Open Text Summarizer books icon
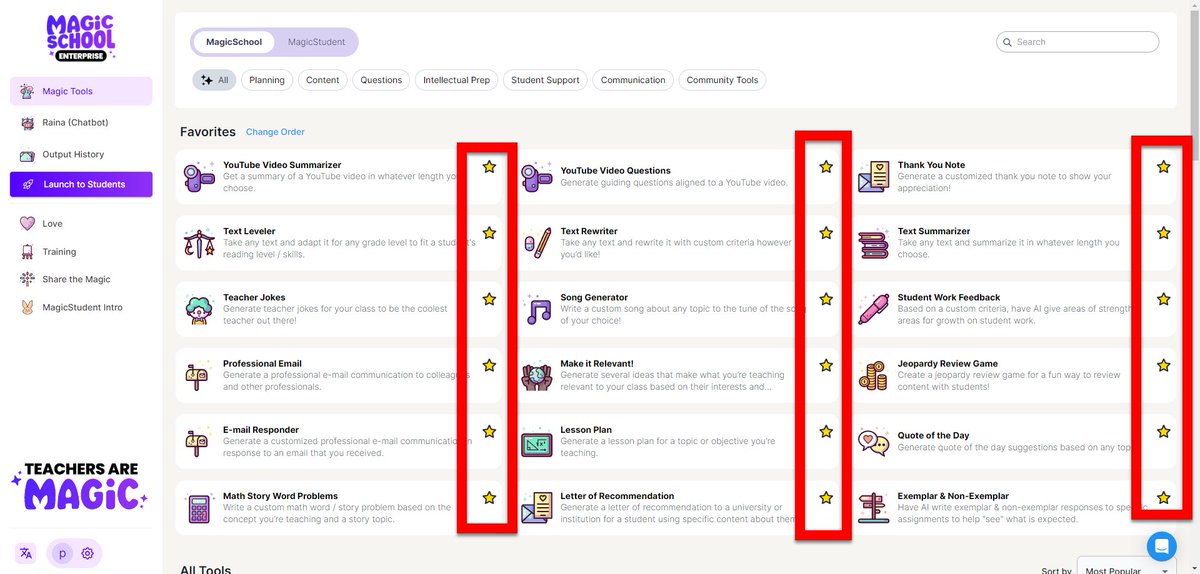1200x574 pixels. pyautogui.click(x=873, y=243)
